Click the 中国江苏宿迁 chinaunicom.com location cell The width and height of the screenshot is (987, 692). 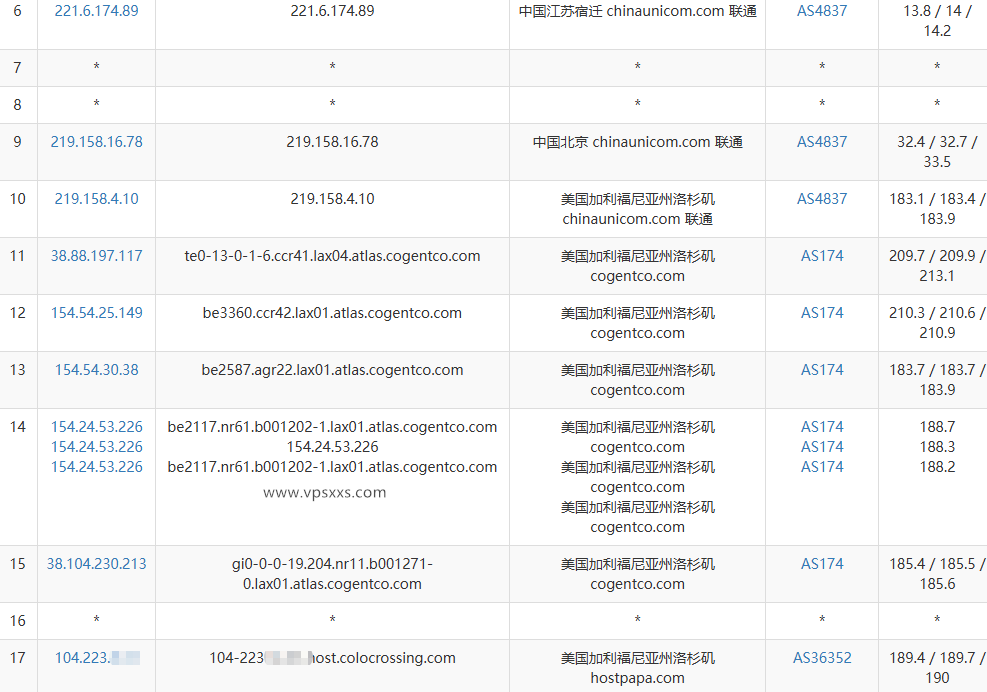pos(638,11)
